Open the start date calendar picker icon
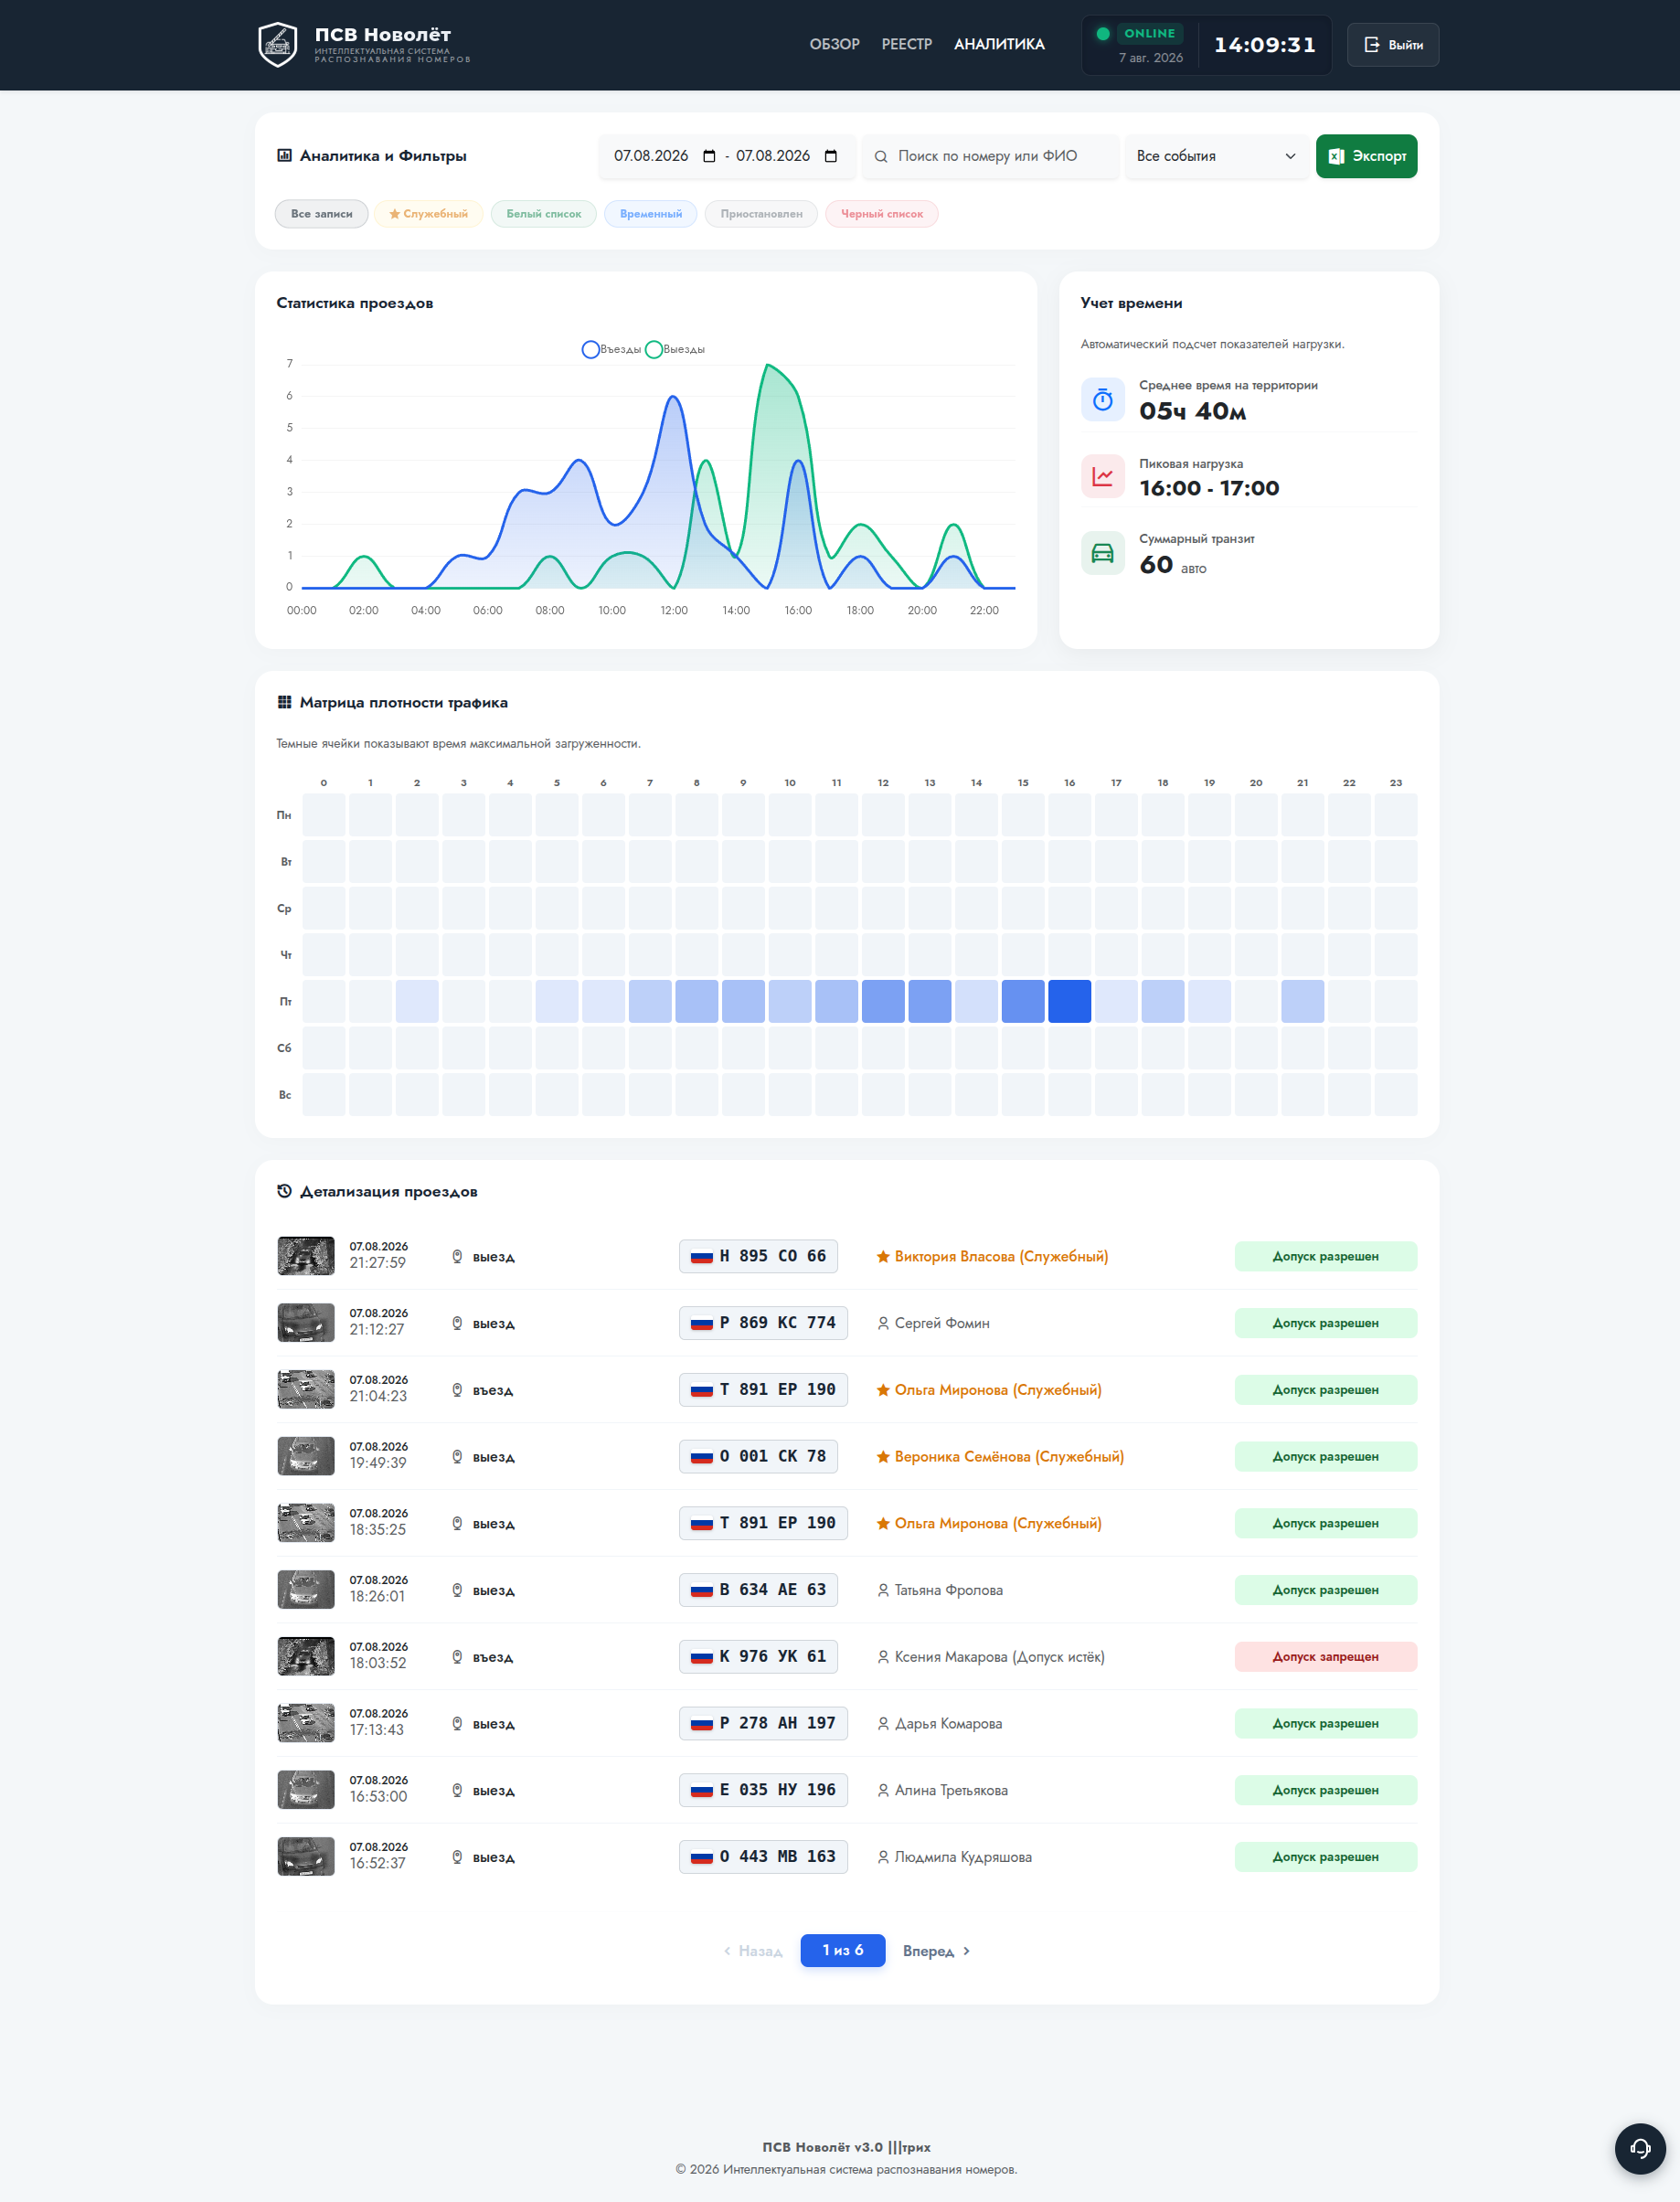Image resolution: width=1680 pixels, height=2202 pixels. click(709, 156)
